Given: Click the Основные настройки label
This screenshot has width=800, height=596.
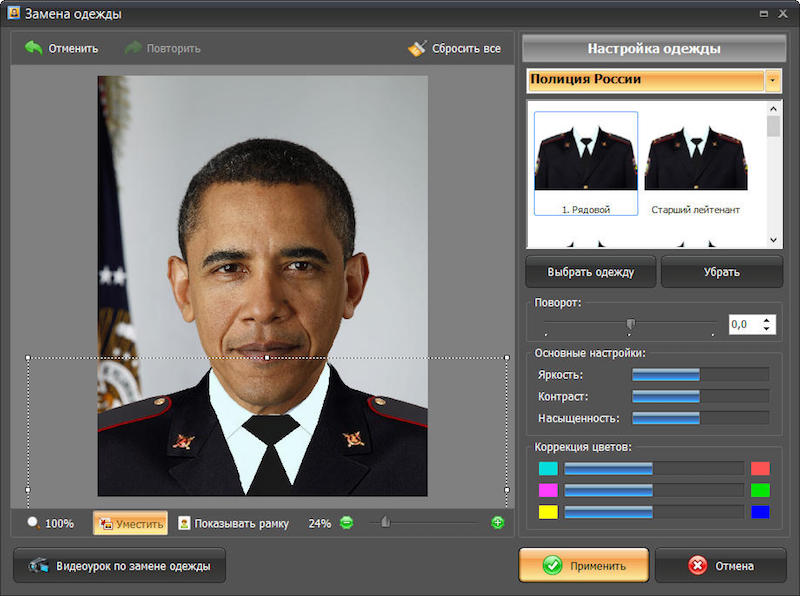Looking at the screenshot, I should 590,353.
